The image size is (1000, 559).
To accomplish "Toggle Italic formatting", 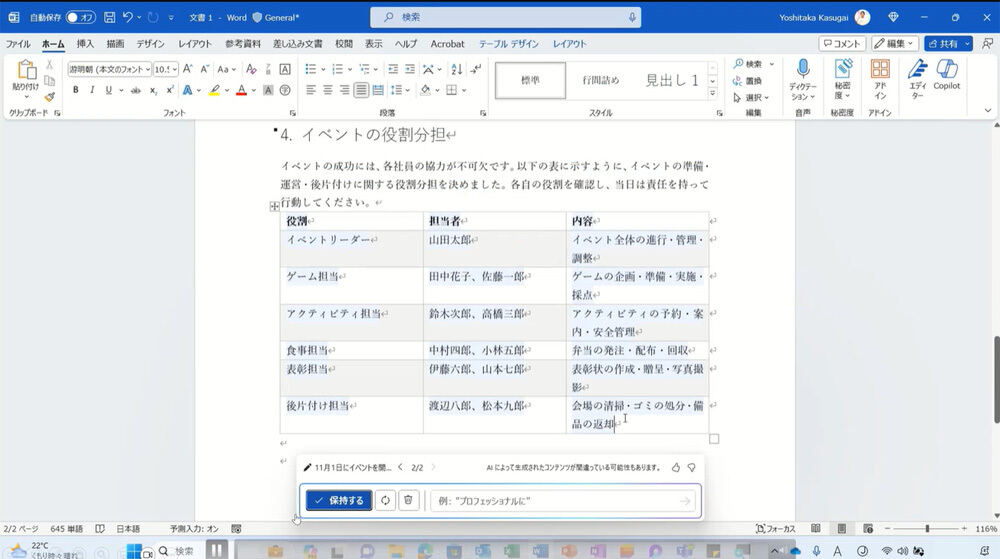I will point(92,90).
